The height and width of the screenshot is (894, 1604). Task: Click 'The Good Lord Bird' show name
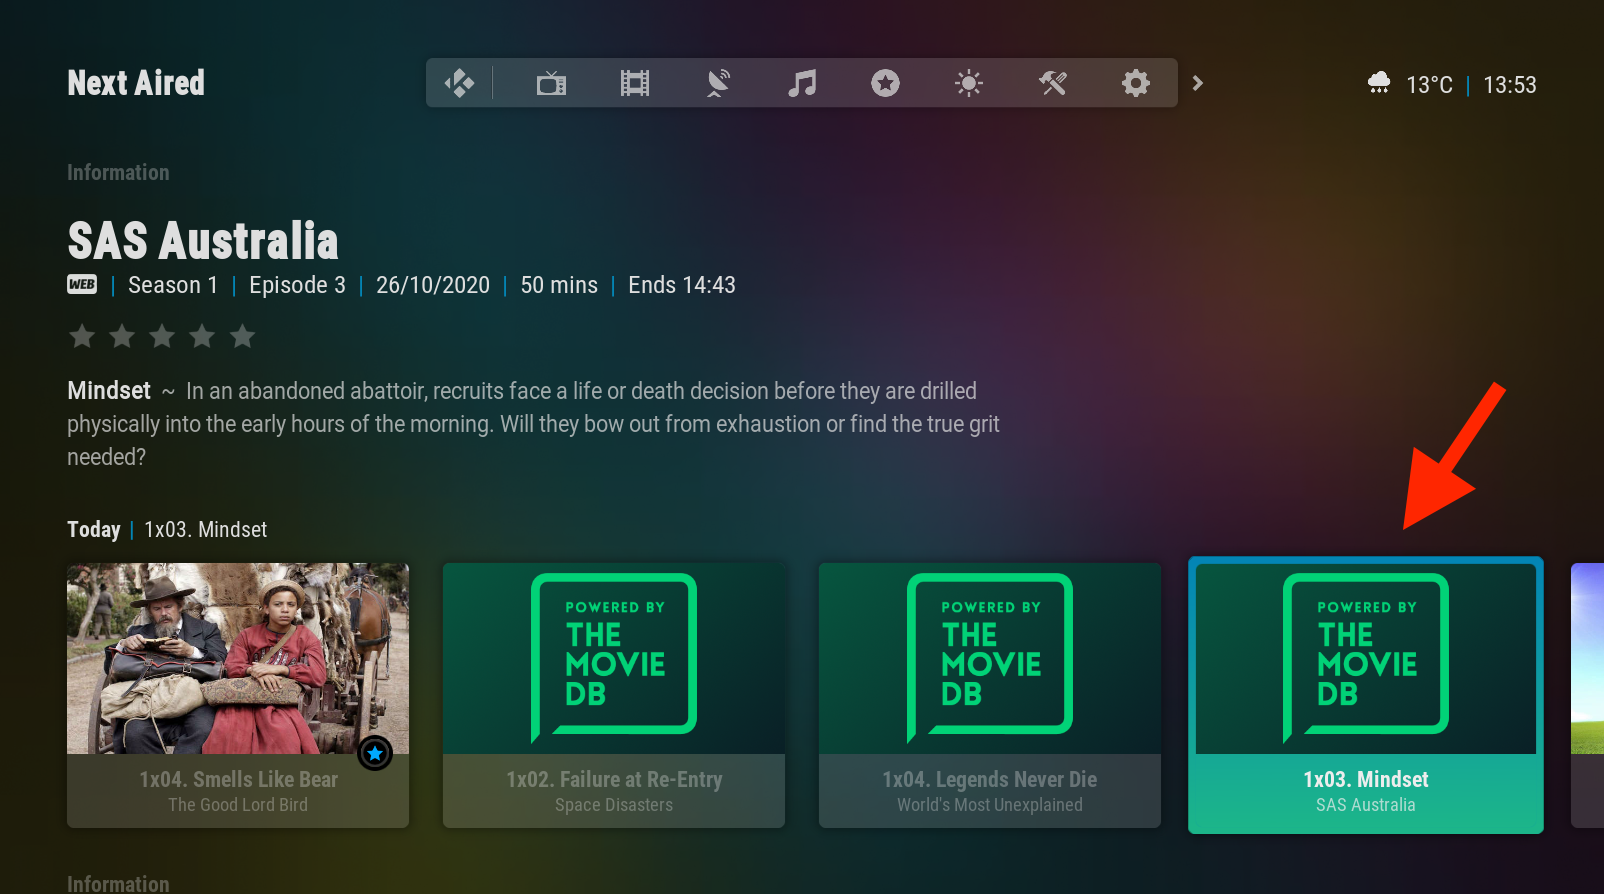click(x=238, y=805)
